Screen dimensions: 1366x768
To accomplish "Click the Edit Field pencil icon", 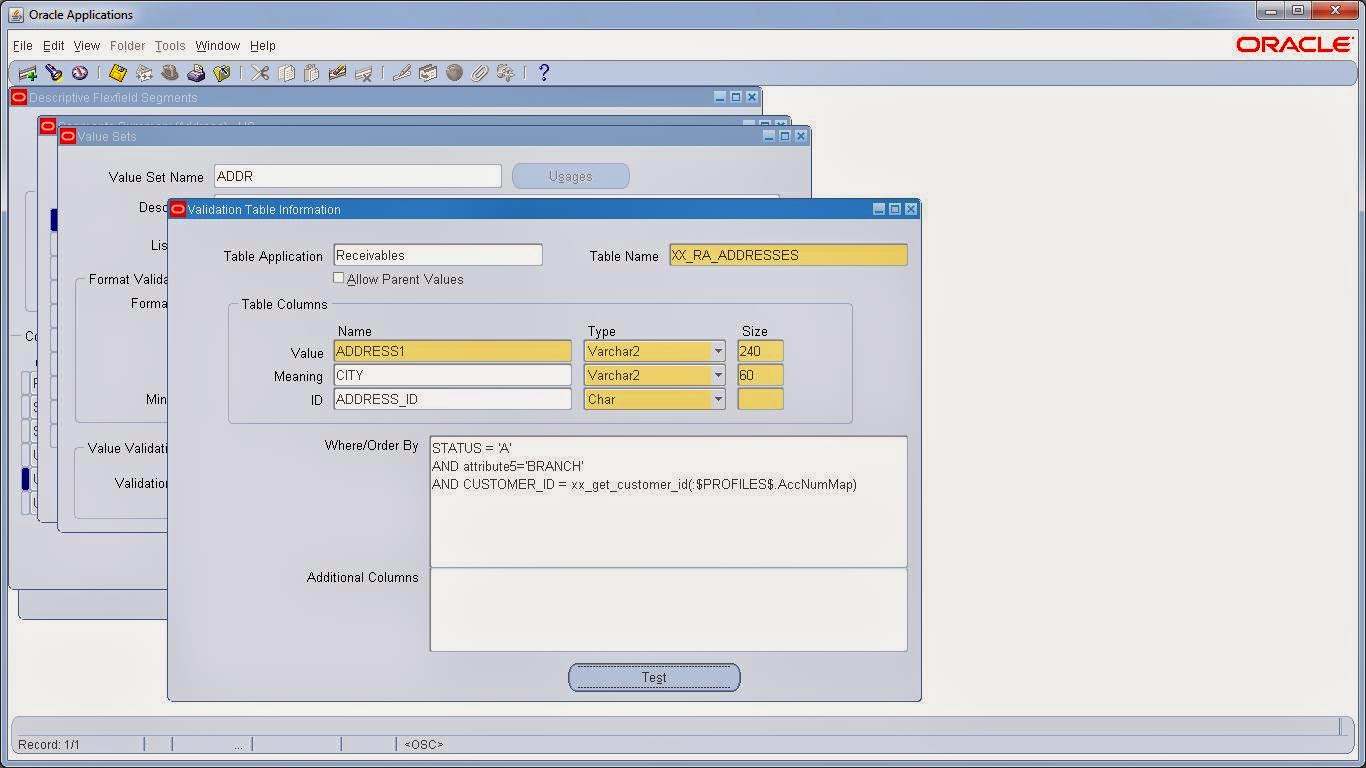I will tap(402, 73).
